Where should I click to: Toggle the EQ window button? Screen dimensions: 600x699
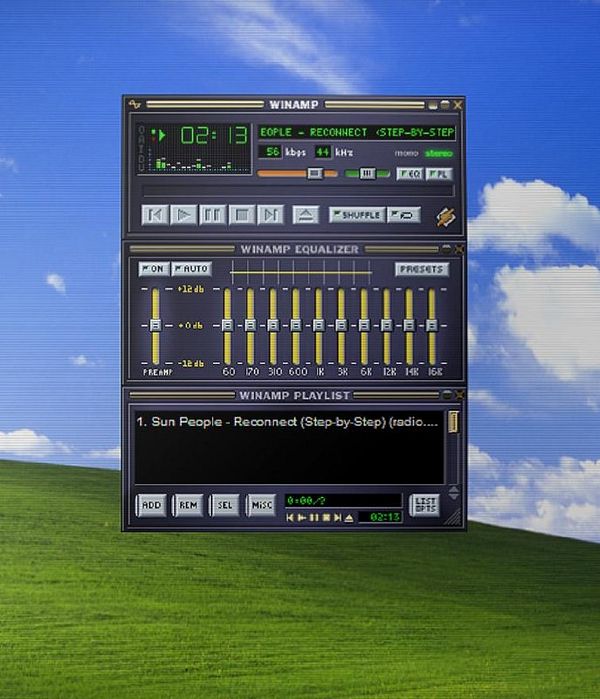coord(410,173)
